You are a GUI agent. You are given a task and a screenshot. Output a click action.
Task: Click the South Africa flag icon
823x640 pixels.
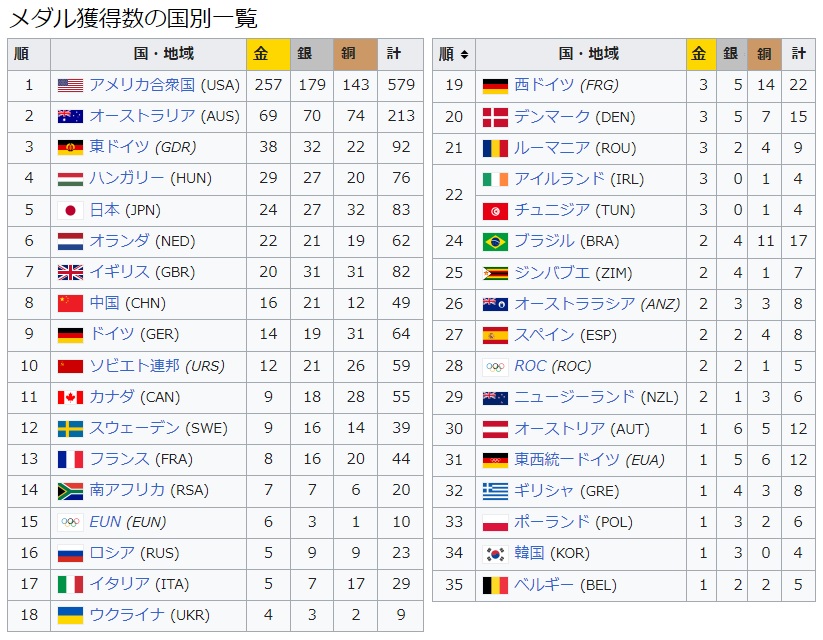(70, 490)
